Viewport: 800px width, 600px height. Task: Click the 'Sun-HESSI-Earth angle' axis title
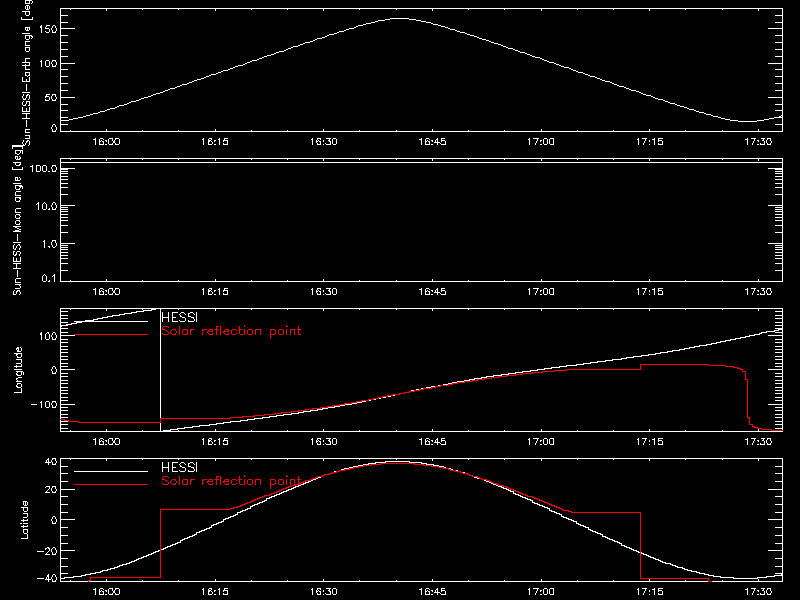pyautogui.click(x=27, y=71)
